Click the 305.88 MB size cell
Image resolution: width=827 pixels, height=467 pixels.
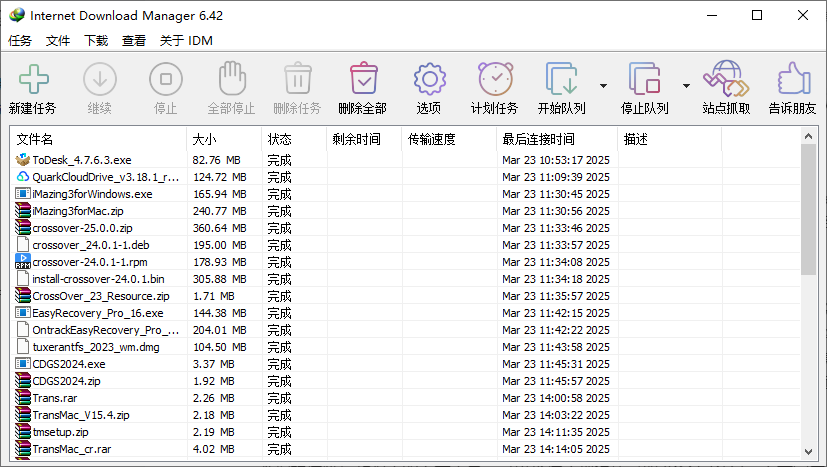[x=220, y=279]
